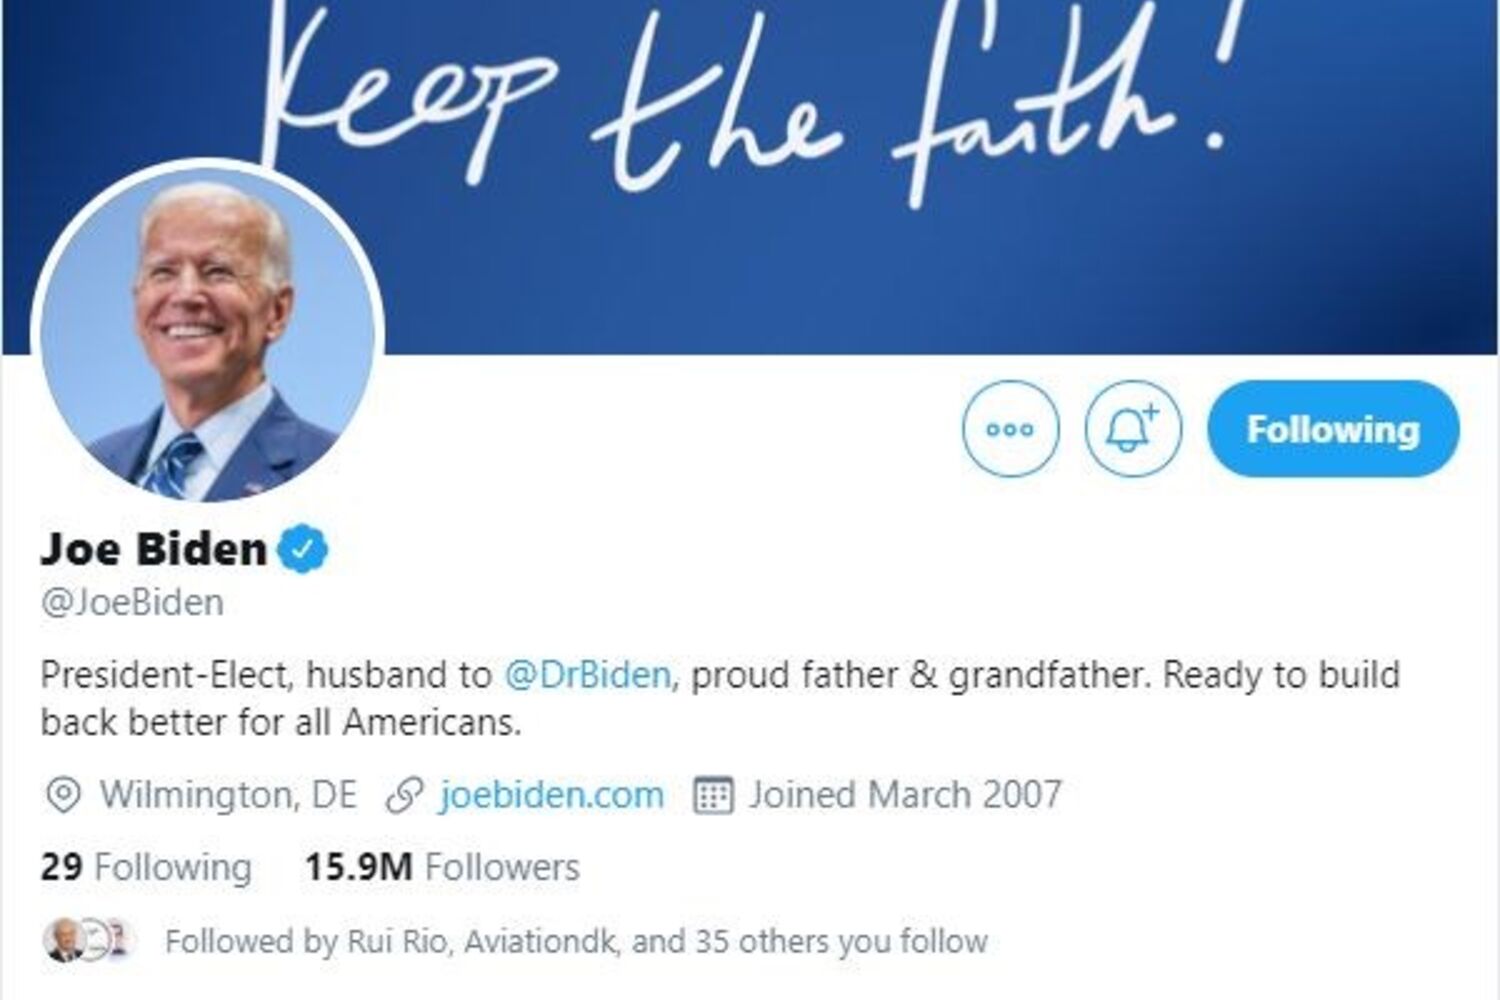
Task: Click the chain link icon
Action: [x=404, y=796]
